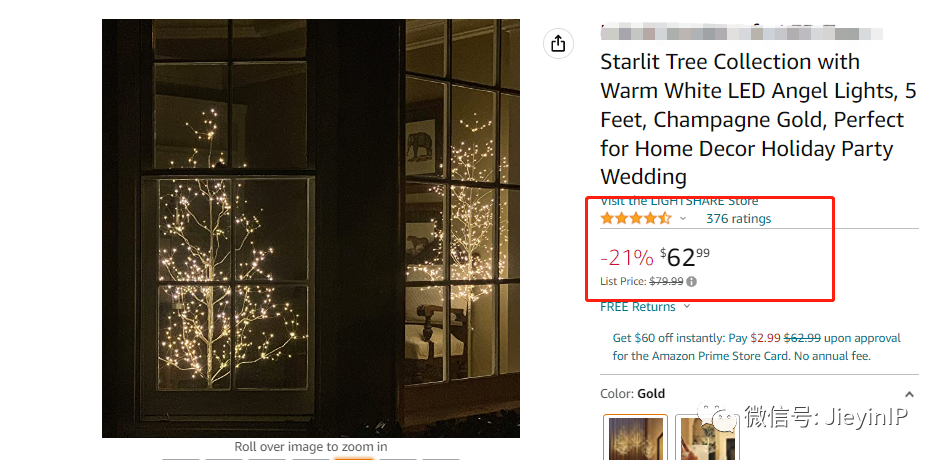Click the Amazon Prime Store Card offer text
Screen dimensions: 939x460
[756, 347]
